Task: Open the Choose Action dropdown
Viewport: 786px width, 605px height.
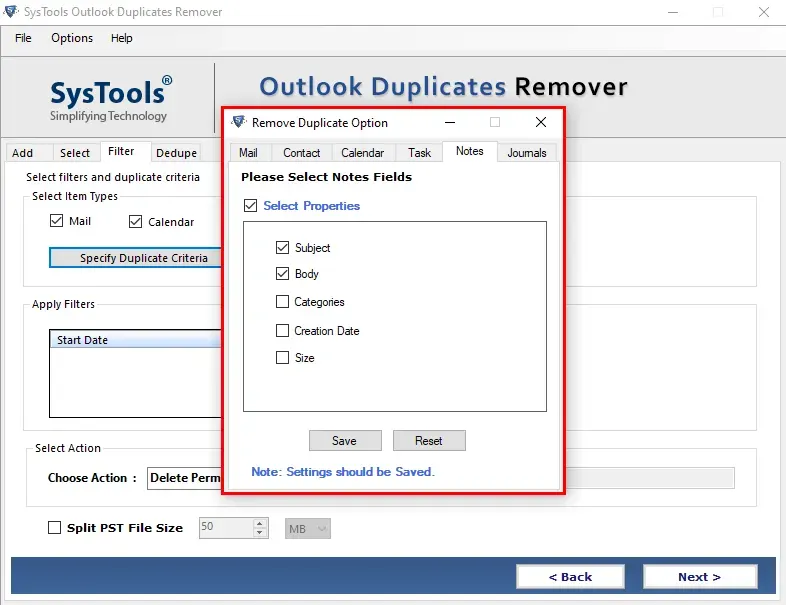Action: click(x=184, y=478)
